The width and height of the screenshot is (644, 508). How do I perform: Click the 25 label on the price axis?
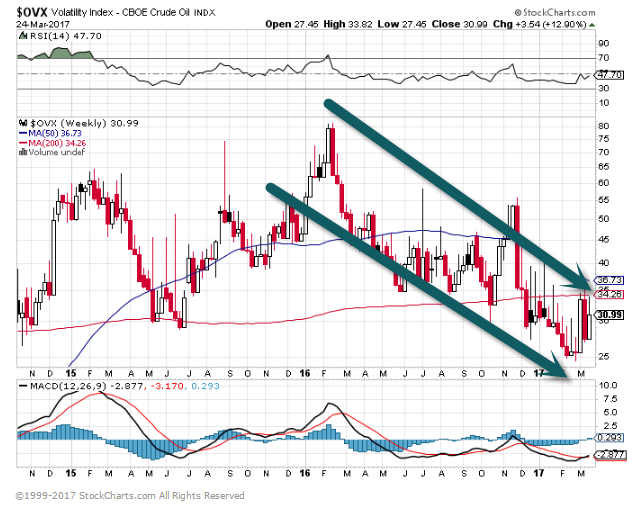tap(604, 356)
